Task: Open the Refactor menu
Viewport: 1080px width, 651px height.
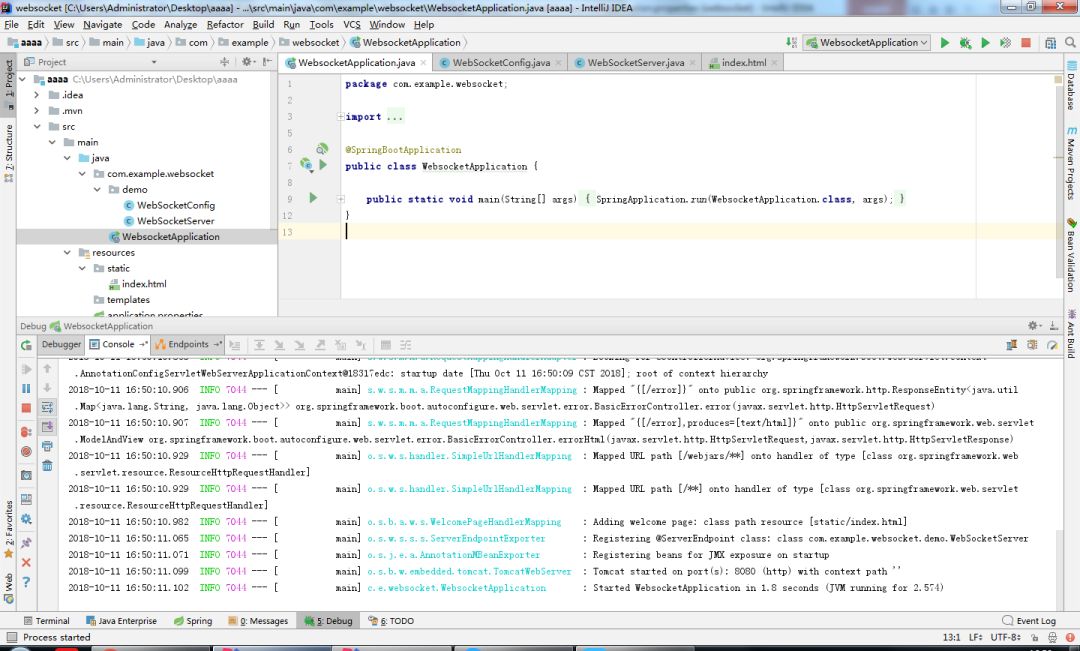Action: point(224,24)
